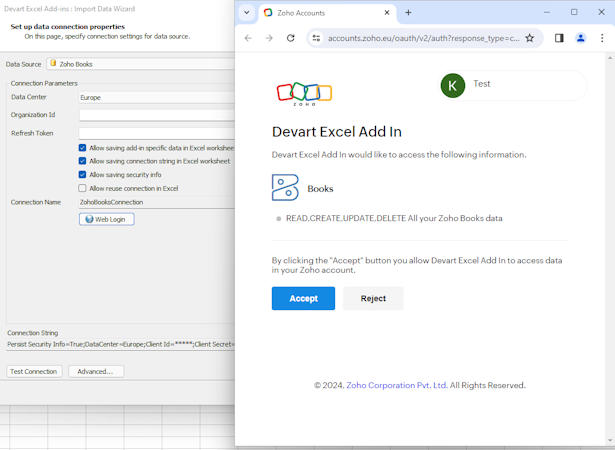The width and height of the screenshot is (615, 450).
Task: Maximize the browser window
Action: [574, 13]
